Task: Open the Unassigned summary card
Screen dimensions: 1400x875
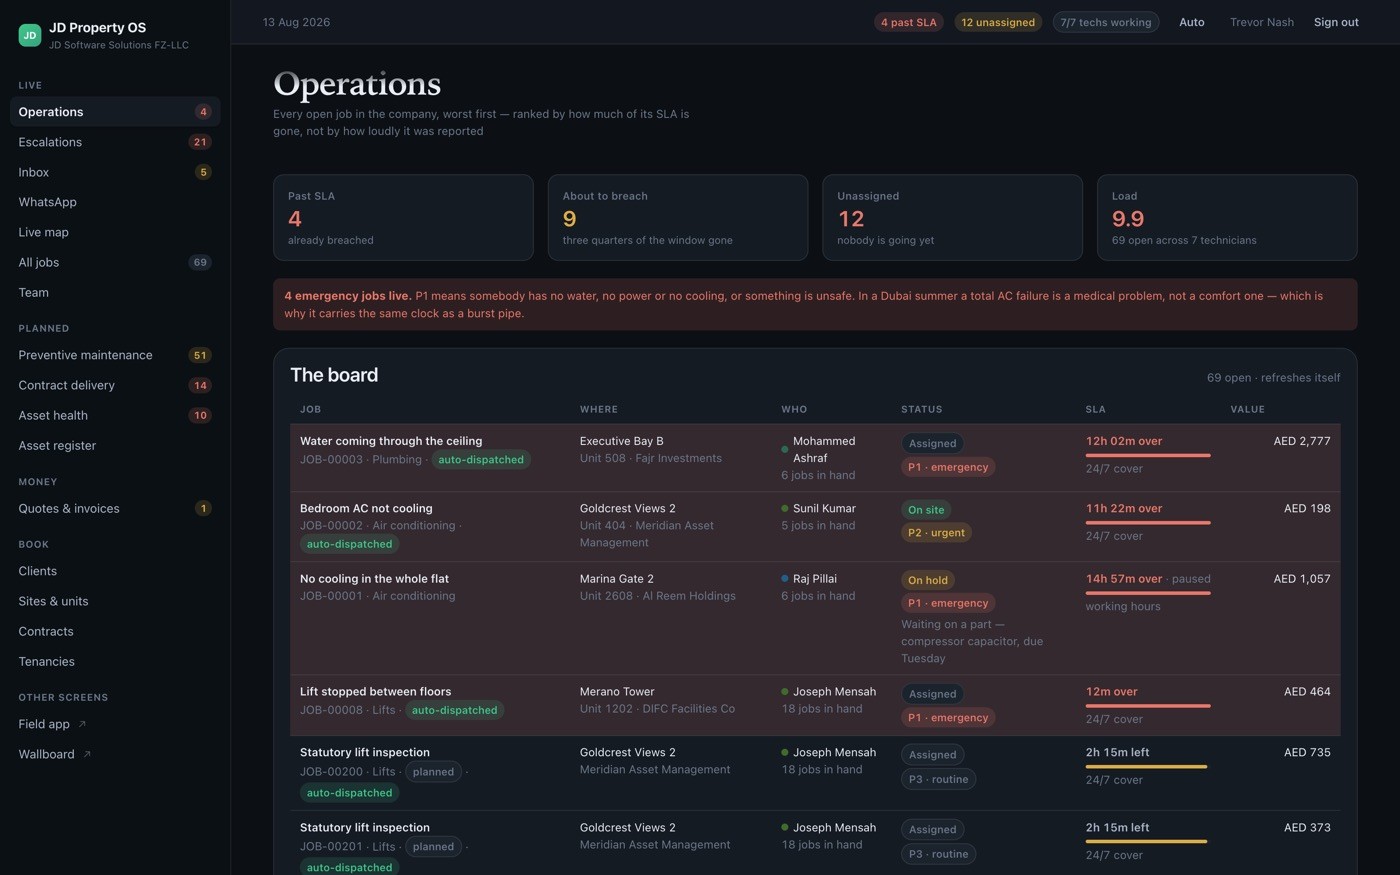Action: 952,218
